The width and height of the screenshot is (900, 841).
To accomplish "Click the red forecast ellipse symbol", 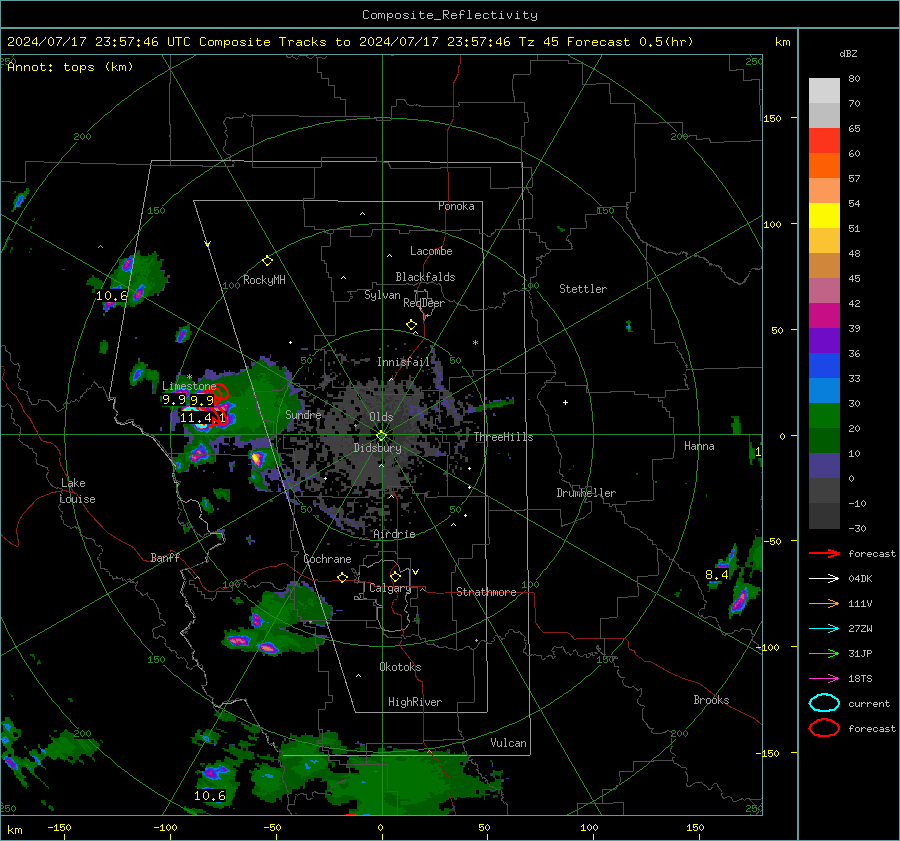I will pyautogui.click(x=824, y=728).
